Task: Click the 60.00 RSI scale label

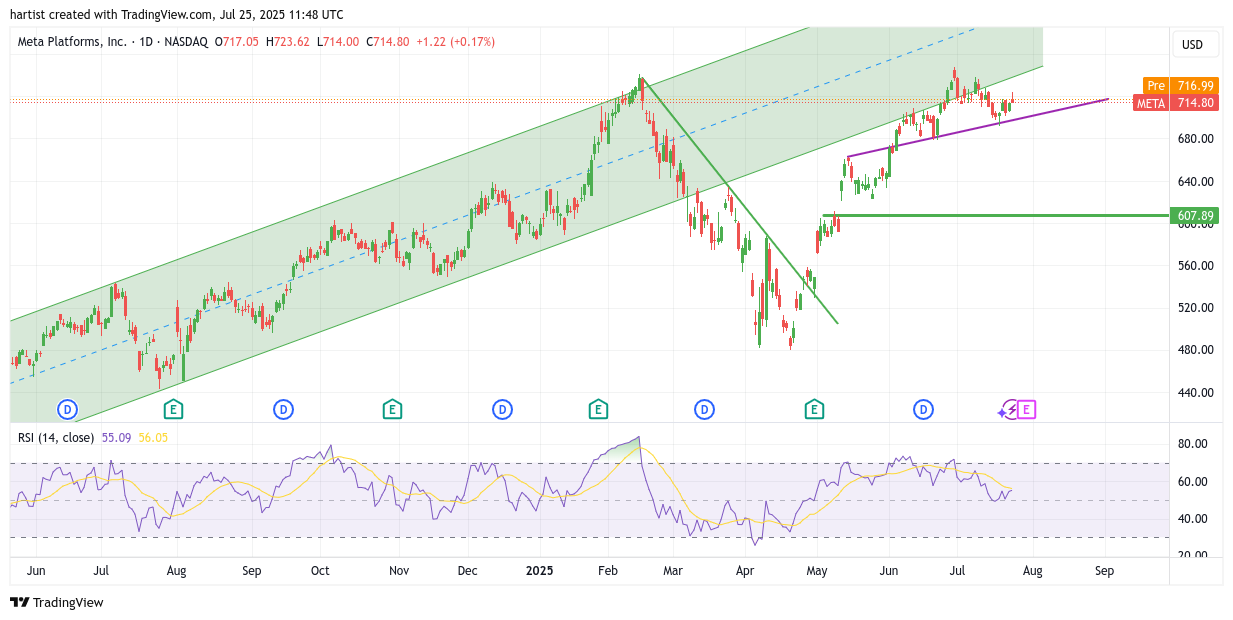Action: point(1193,482)
